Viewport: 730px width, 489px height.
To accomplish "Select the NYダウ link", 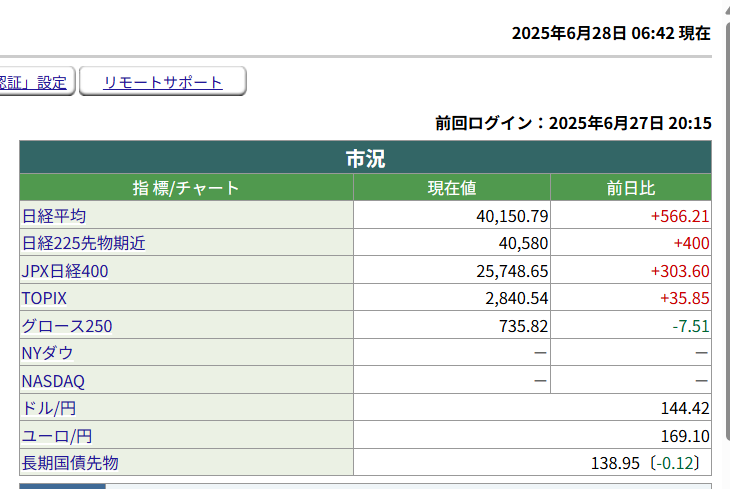I will tap(47, 353).
